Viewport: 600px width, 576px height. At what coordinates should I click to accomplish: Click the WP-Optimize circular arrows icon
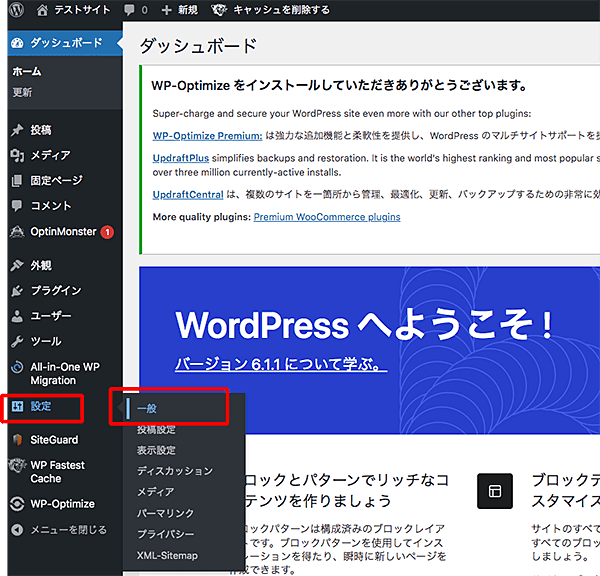tap(17, 504)
